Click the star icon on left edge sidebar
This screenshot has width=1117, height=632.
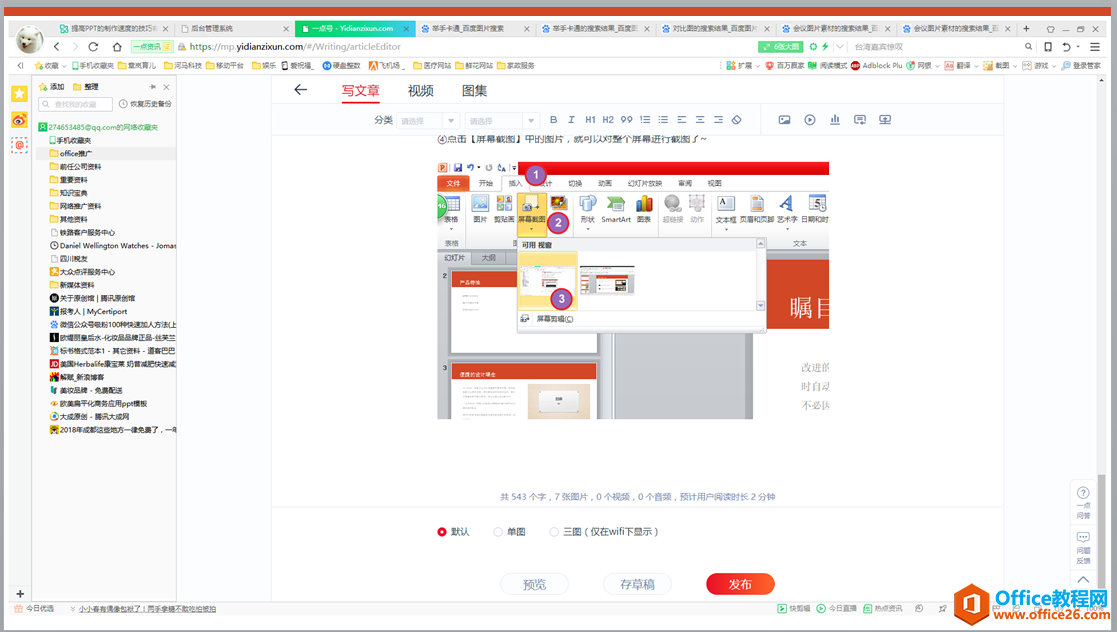click(x=19, y=92)
